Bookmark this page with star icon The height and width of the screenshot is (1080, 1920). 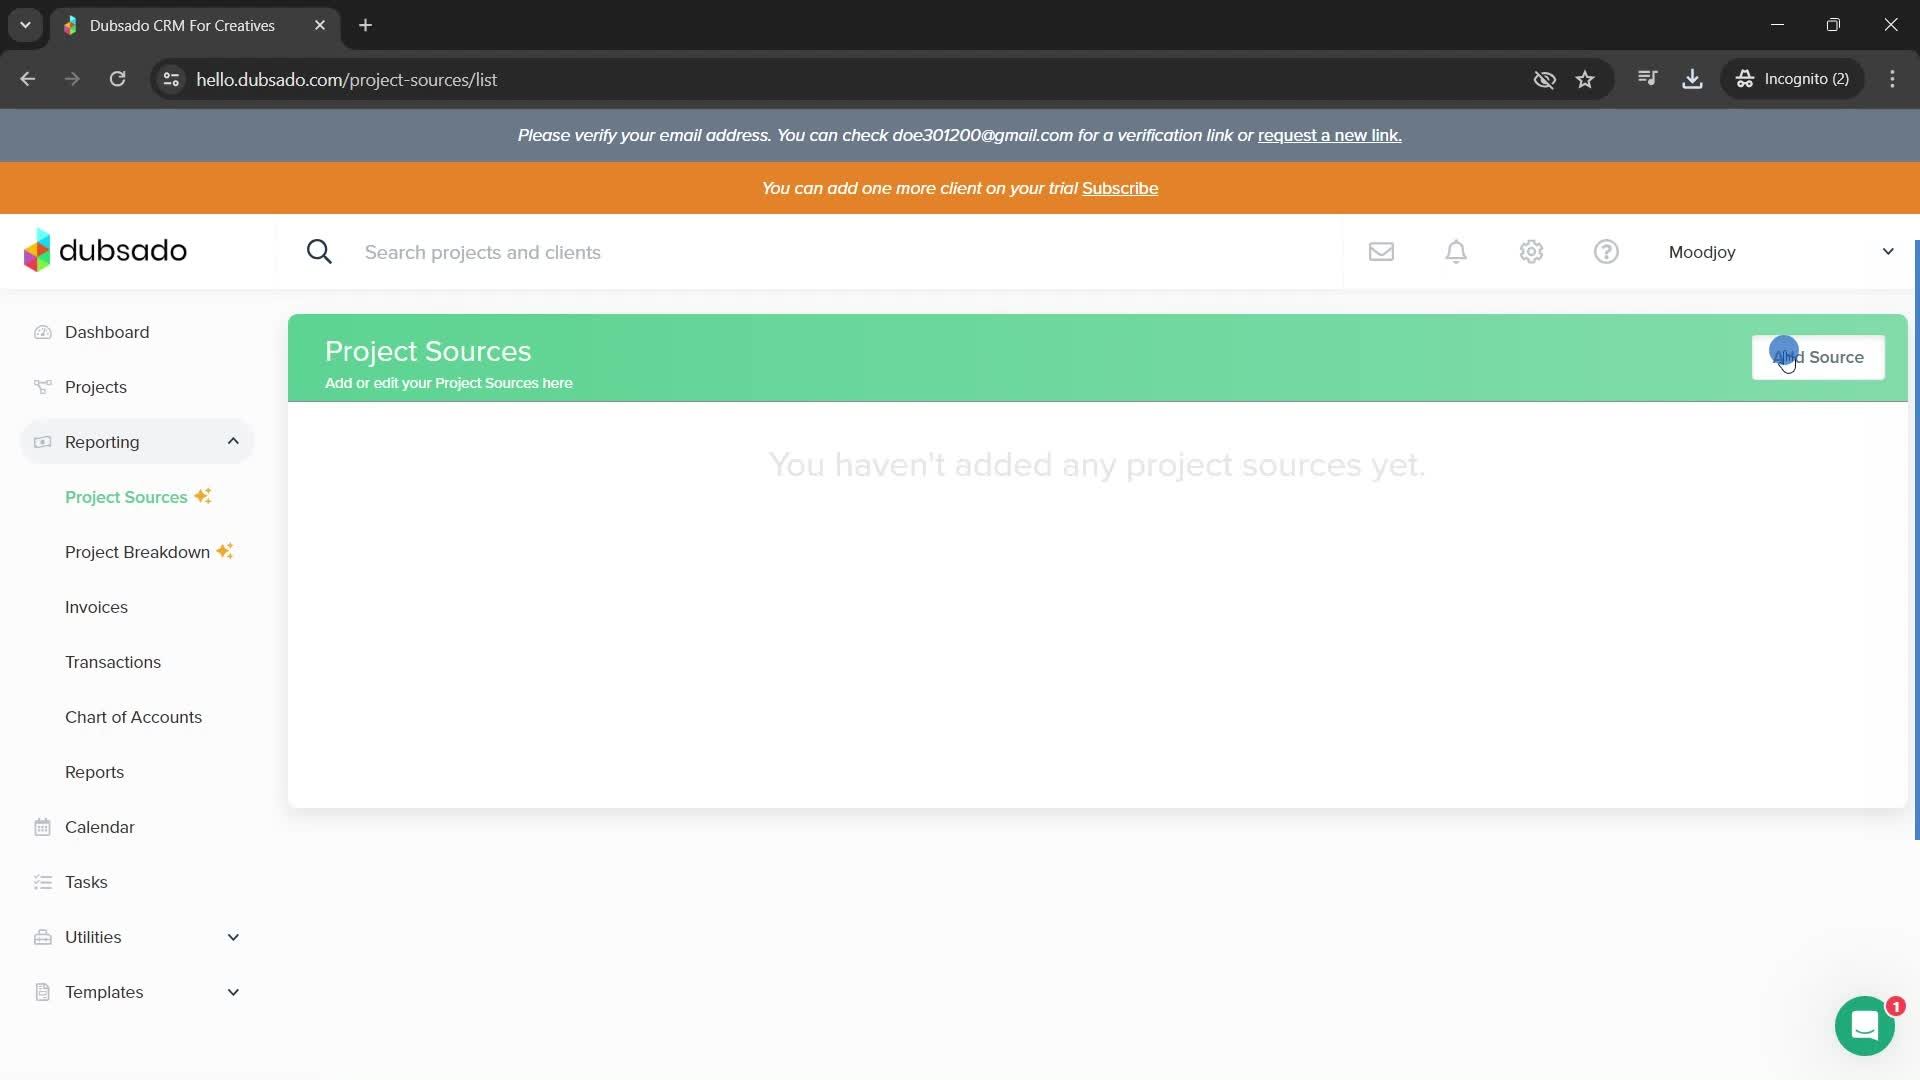[1585, 79]
